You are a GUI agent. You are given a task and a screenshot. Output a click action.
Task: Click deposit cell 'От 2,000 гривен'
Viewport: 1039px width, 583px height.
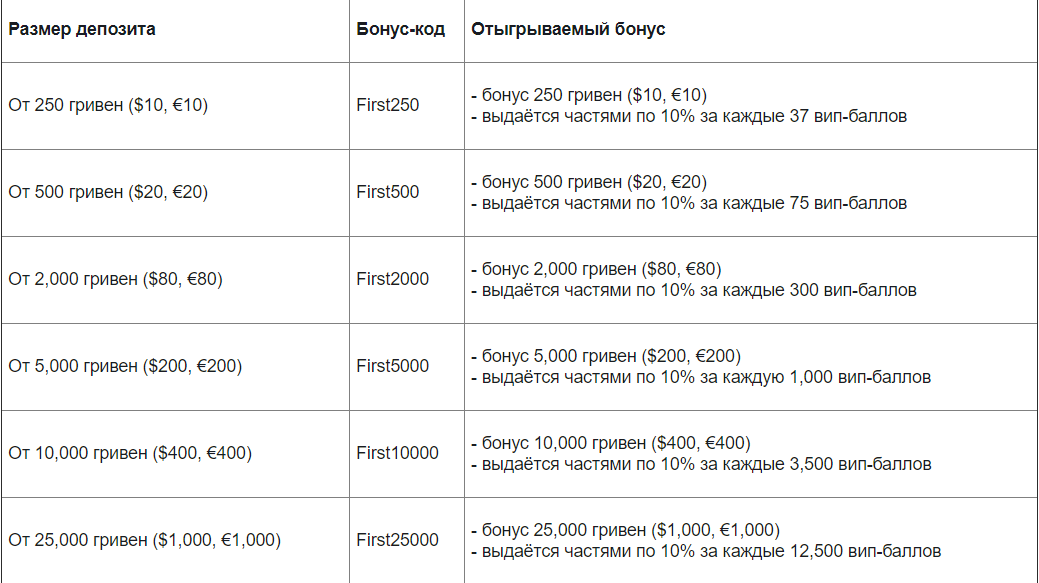click(x=115, y=279)
